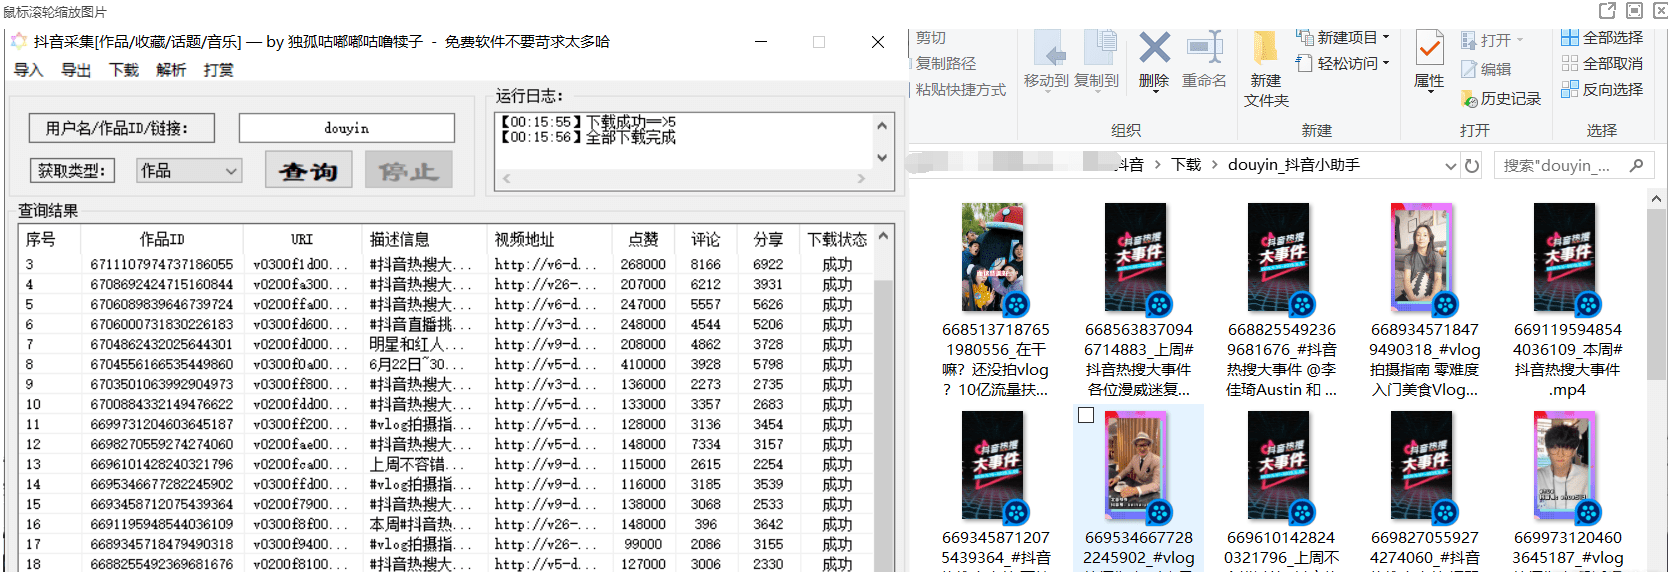The image size is (1668, 572).
Task: Click the Explorer refresh icon
Action: (1472, 166)
